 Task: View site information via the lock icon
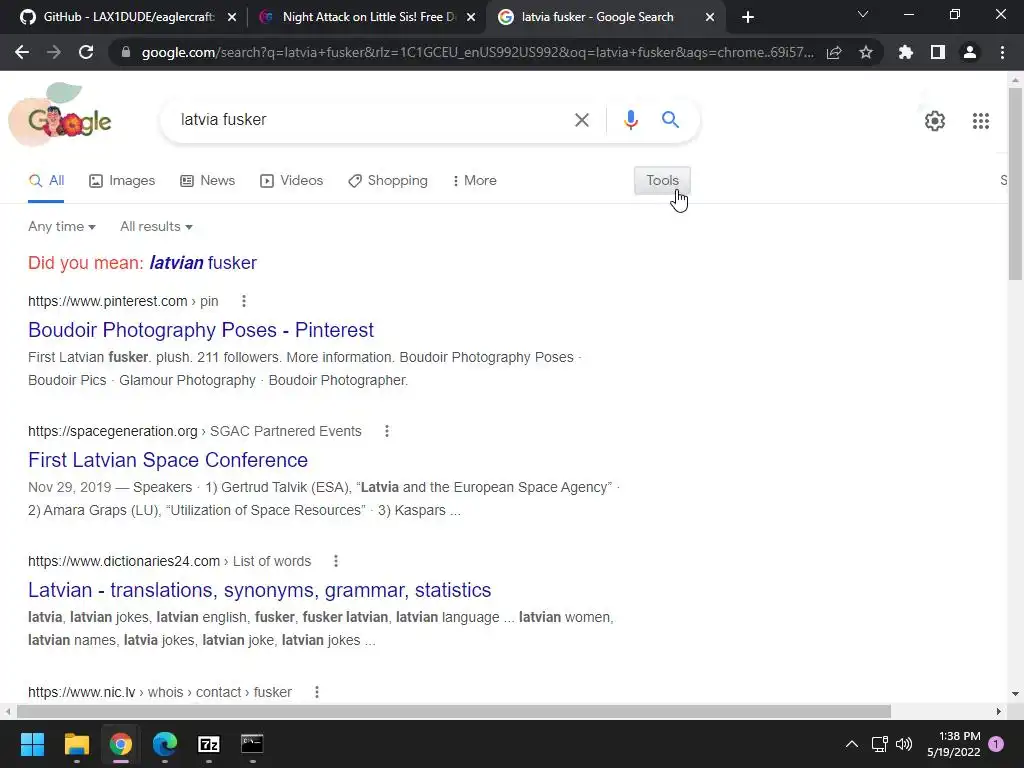(x=126, y=52)
